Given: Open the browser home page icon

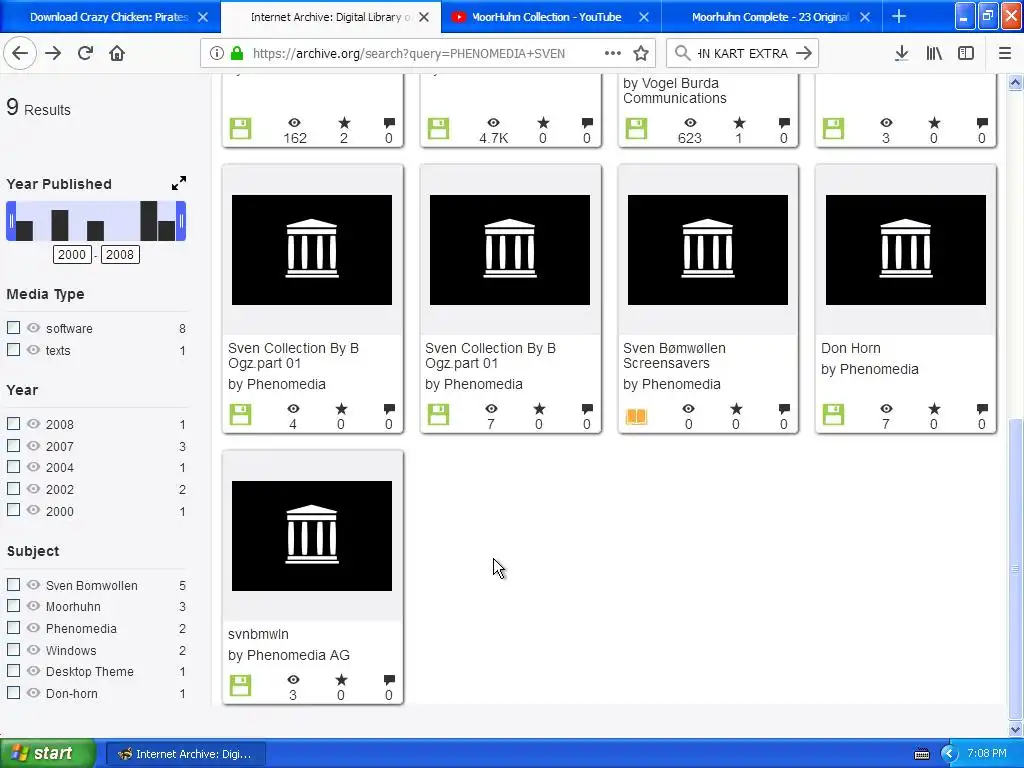Looking at the screenshot, I should [117, 53].
